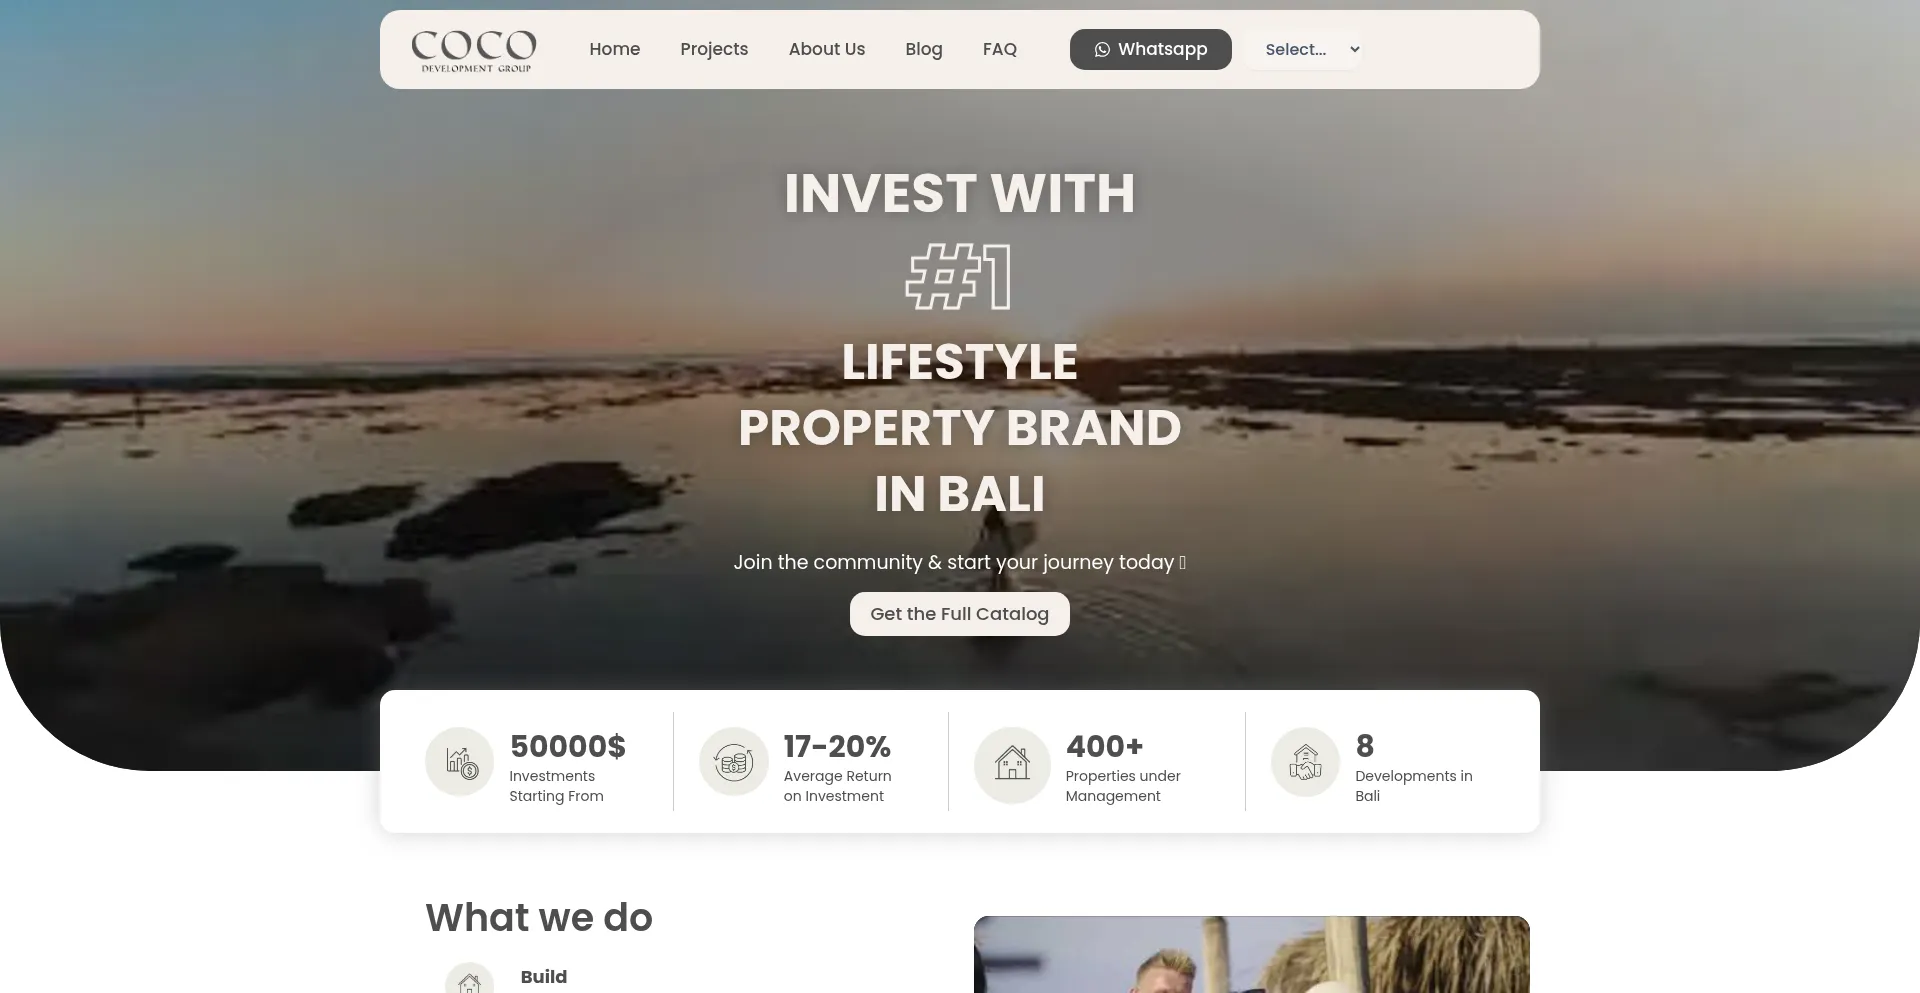Navigate to the About Us page
The image size is (1920, 993).
pos(827,49)
